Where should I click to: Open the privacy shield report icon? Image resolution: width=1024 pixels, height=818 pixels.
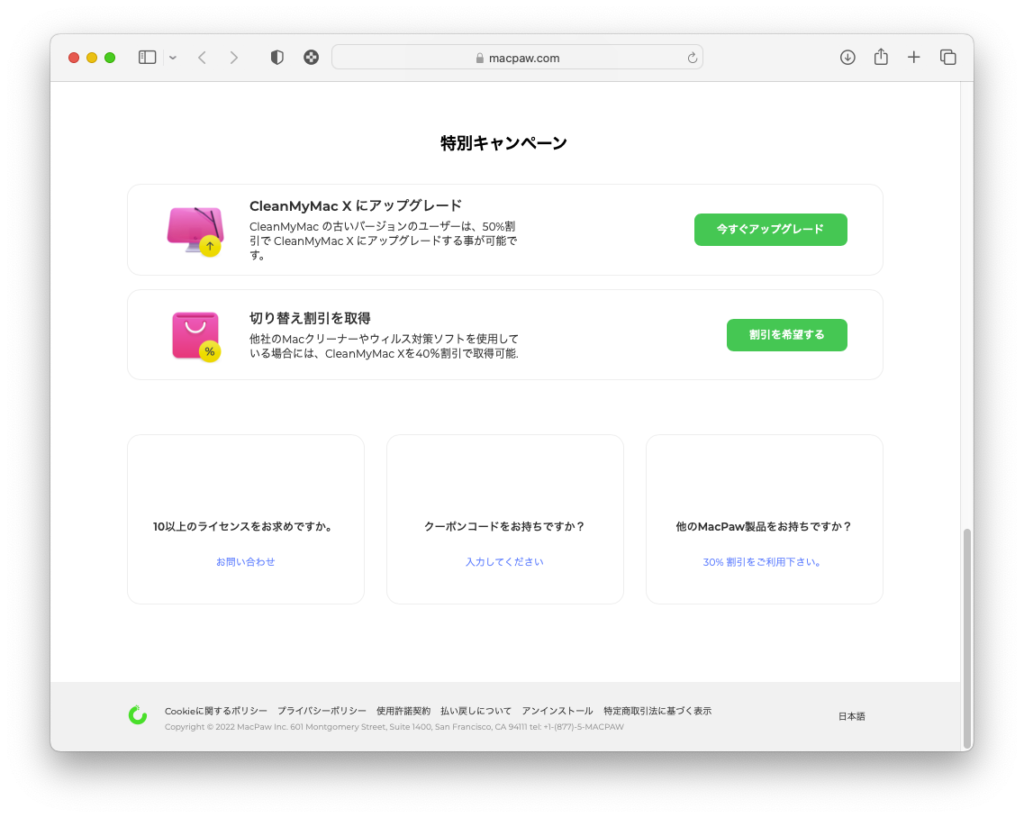(277, 57)
